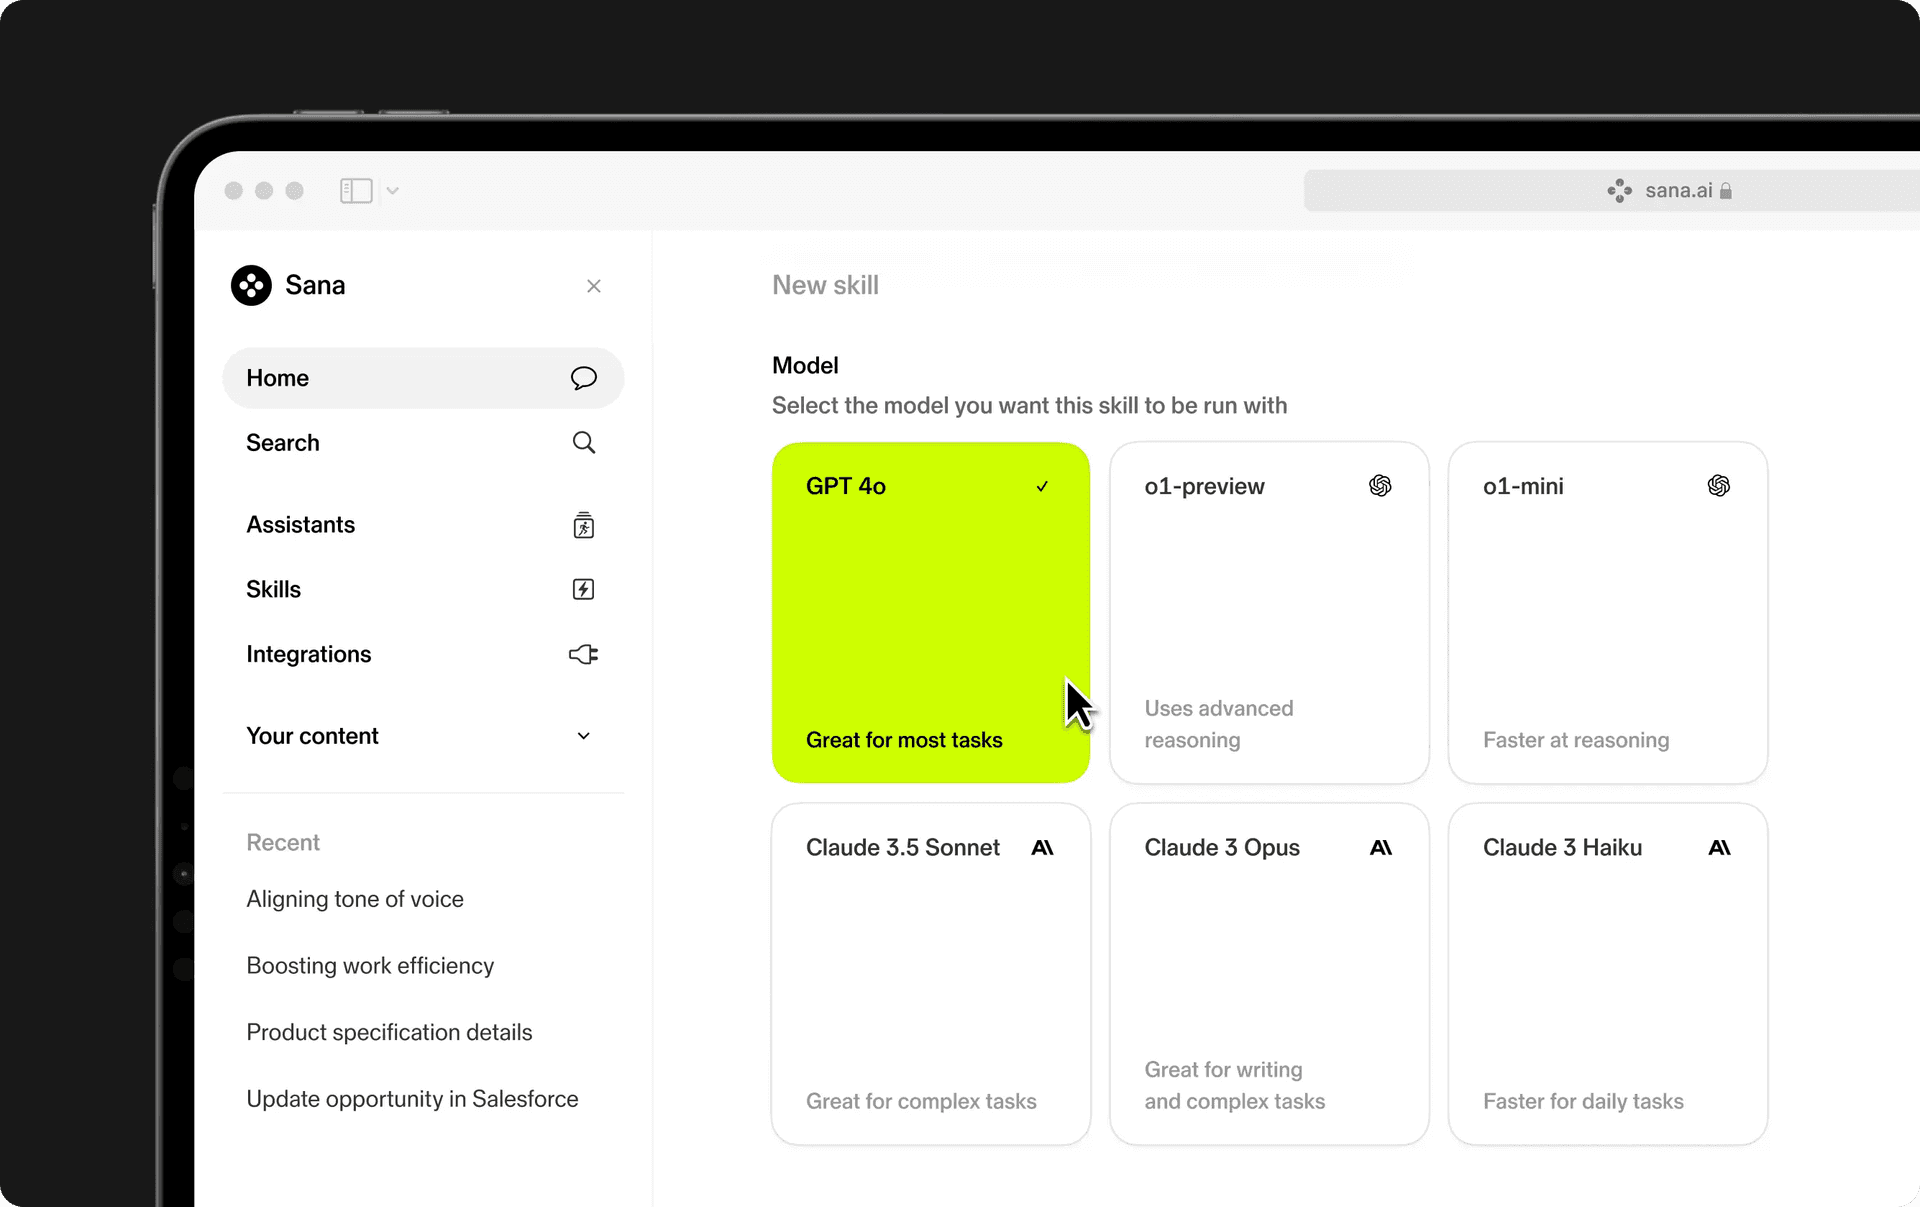Open recent item Aligning tone of voice
Image resolution: width=1920 pixels, height=1207 pixels.
pyautogui.click(x=355, y=899)
